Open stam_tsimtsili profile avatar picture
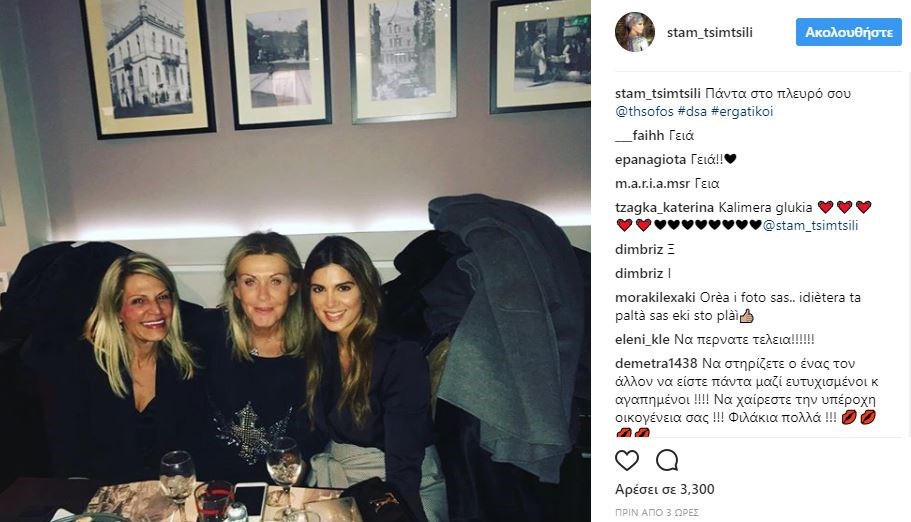The image size is (911, 522). coord(634,32)
